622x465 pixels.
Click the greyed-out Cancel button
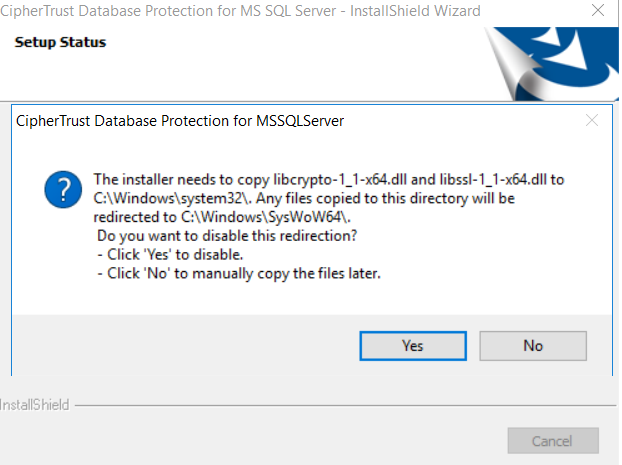(553, 441)
